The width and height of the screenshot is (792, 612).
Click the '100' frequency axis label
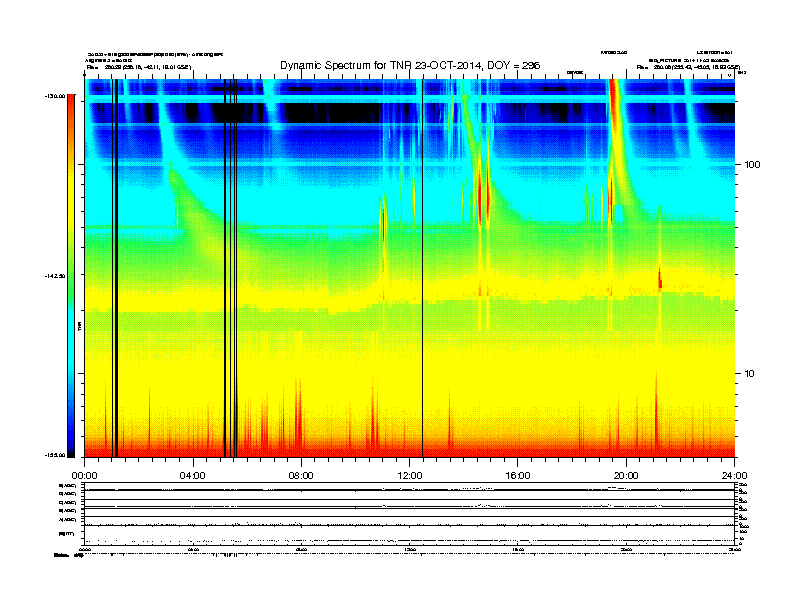[x=752, y=165]
